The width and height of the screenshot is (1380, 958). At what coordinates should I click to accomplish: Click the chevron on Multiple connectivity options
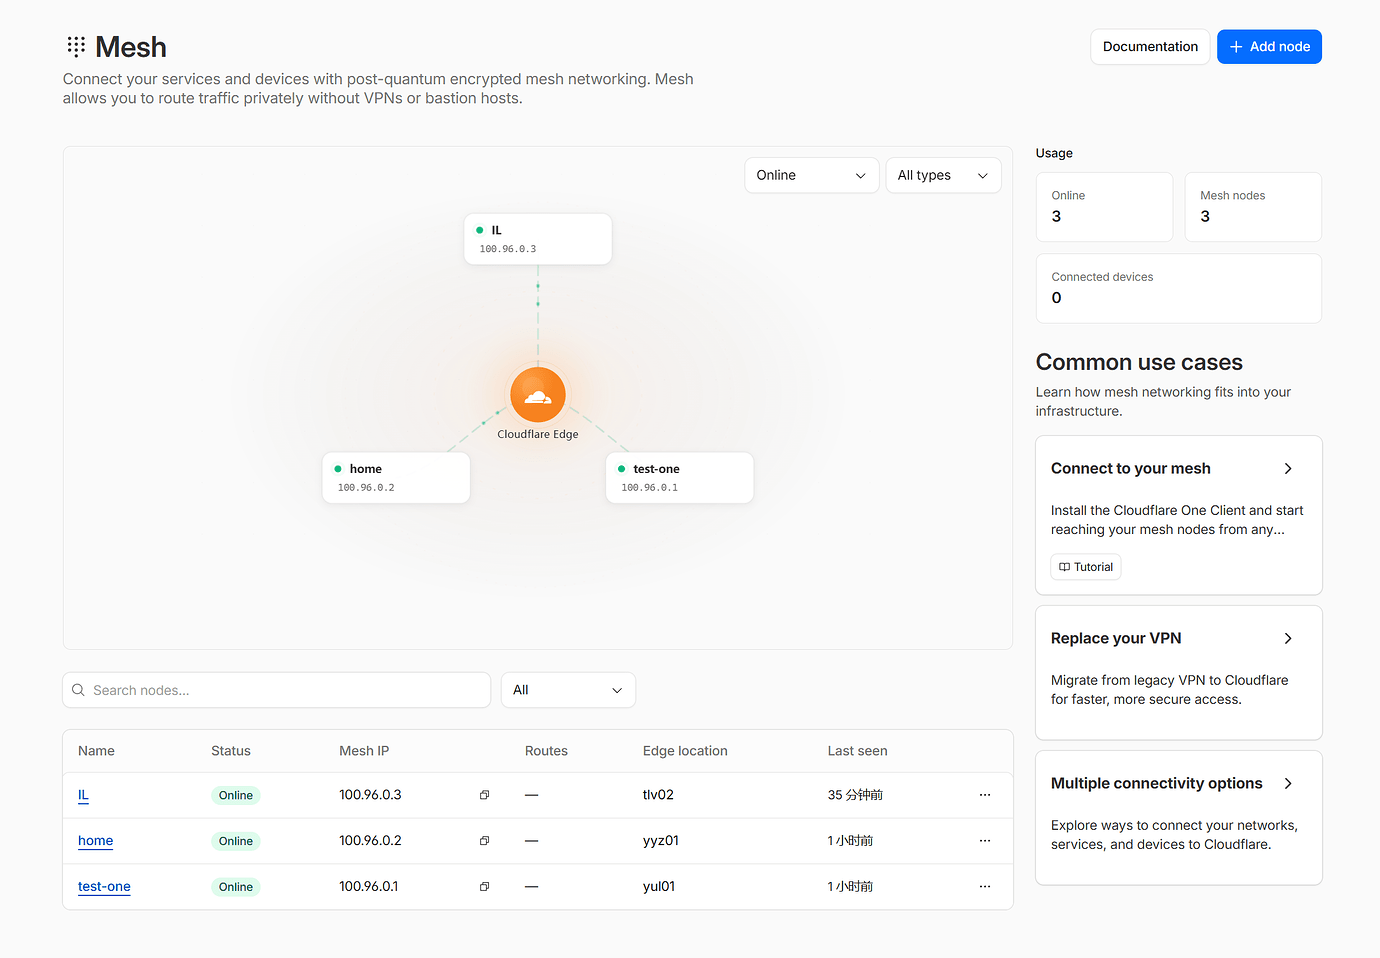[x=1288, y=784]
